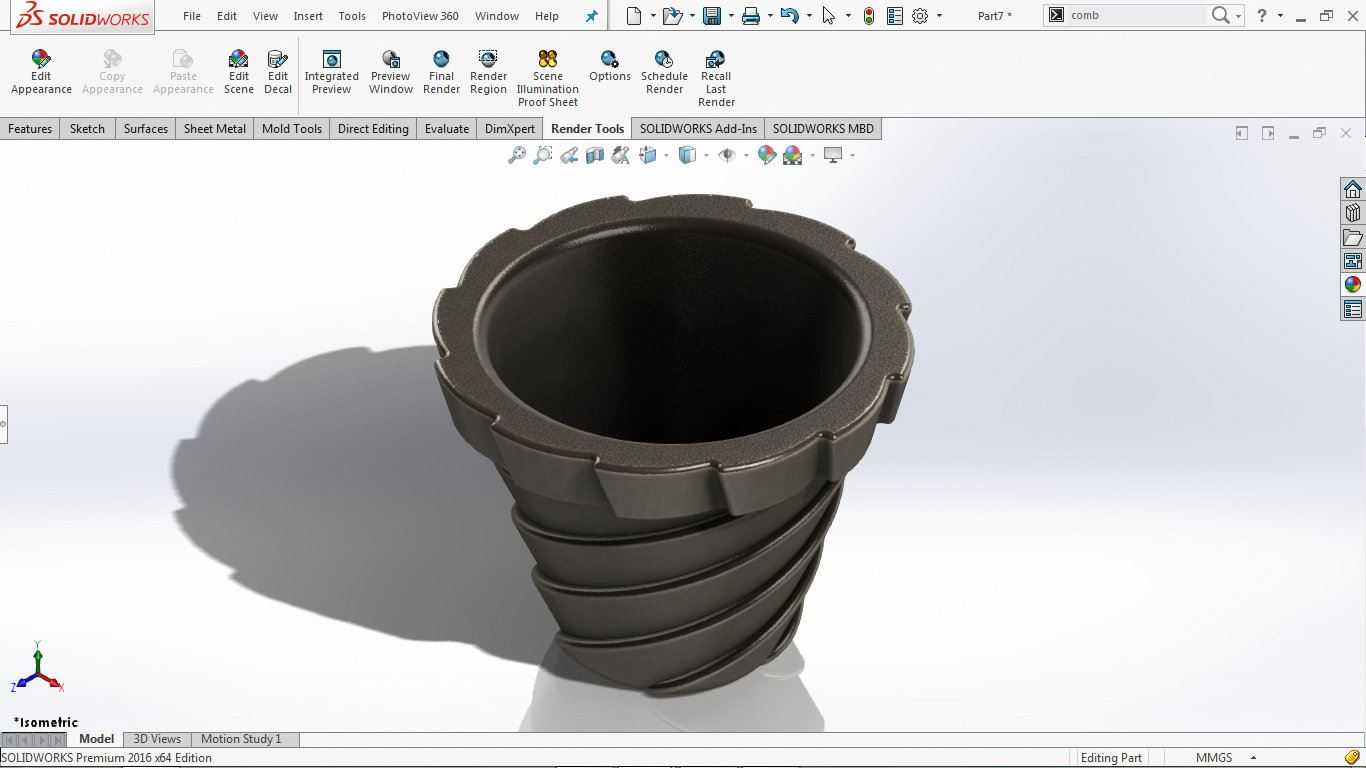This screenshot has height=768, width=1366.
Task: Expand Undo history dropdown arrow
Action: (x=809, y=16)
